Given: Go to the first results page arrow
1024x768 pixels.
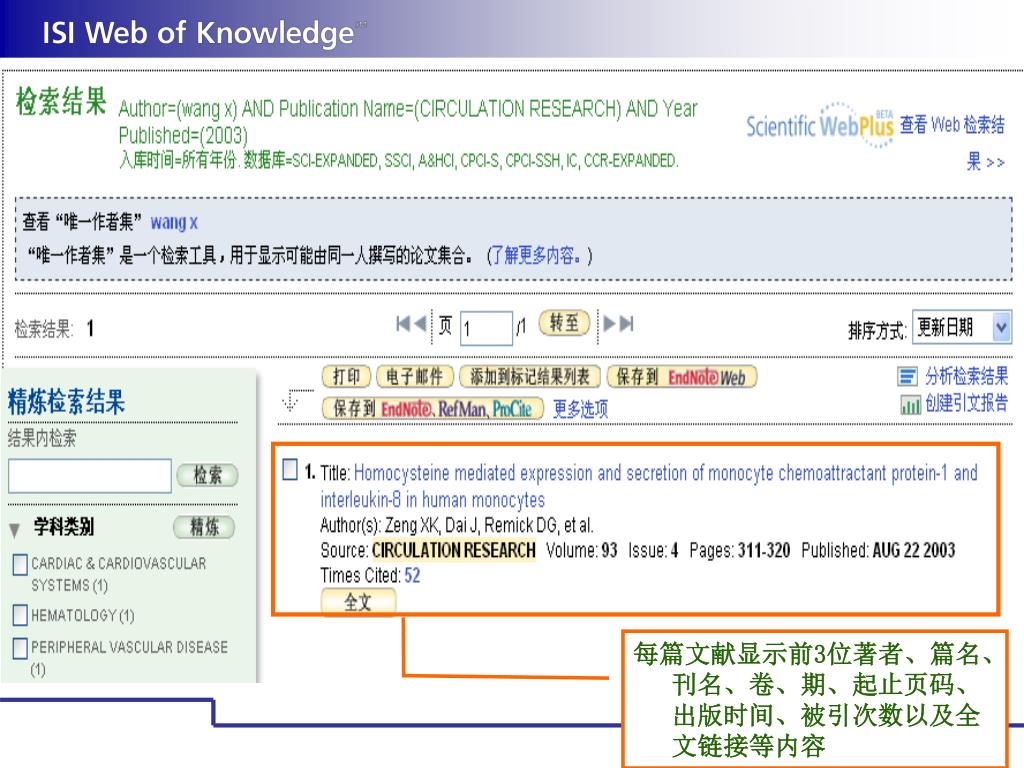Looking at the screenshot, I should point(402,323).
